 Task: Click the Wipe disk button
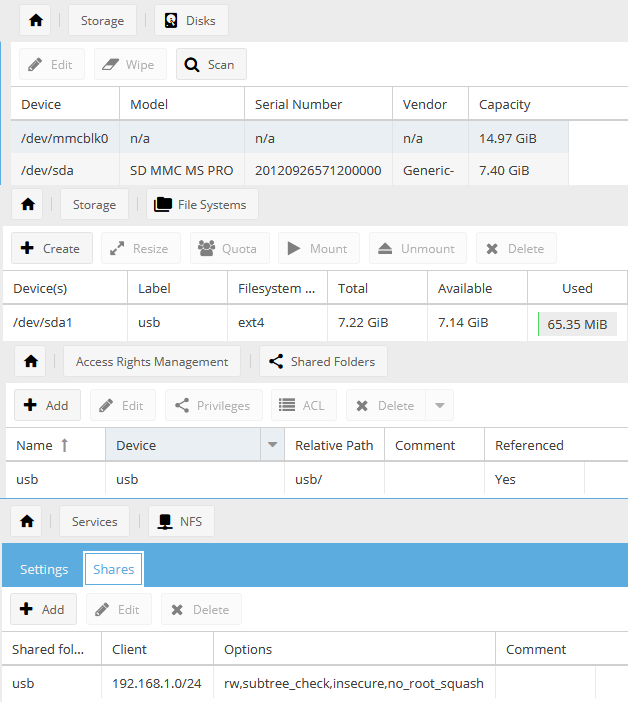click(130, 65)
